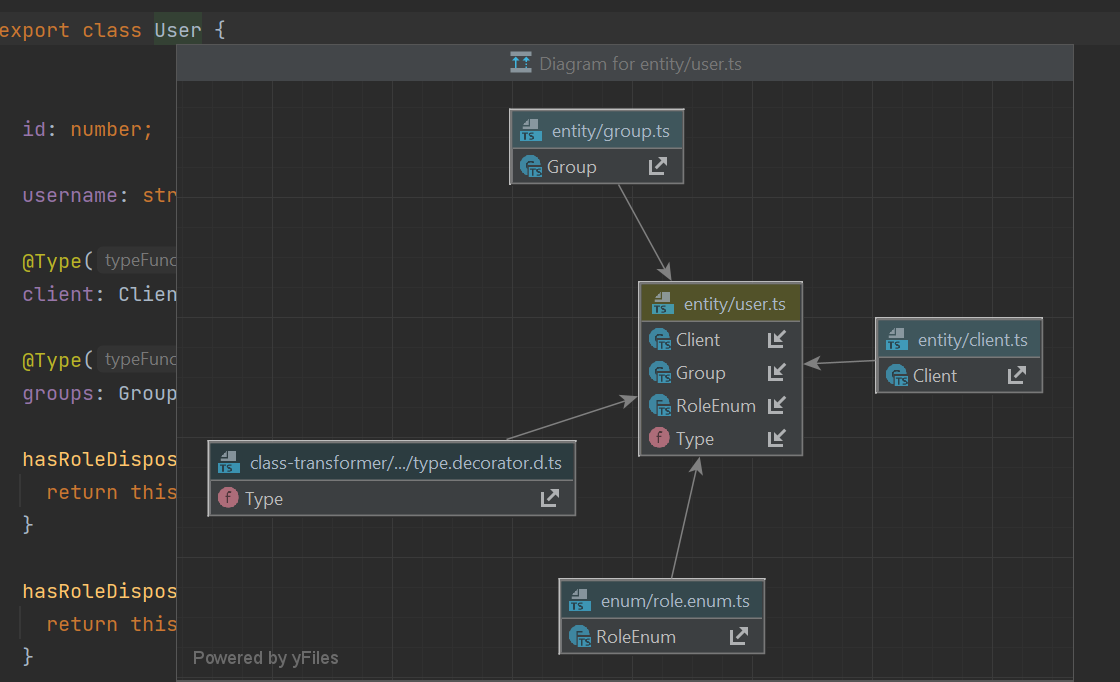Click the Diagram for entity/user.ts title
Image resolution: width=1120 pixels, height=682 pixels.
coord(640,64)
